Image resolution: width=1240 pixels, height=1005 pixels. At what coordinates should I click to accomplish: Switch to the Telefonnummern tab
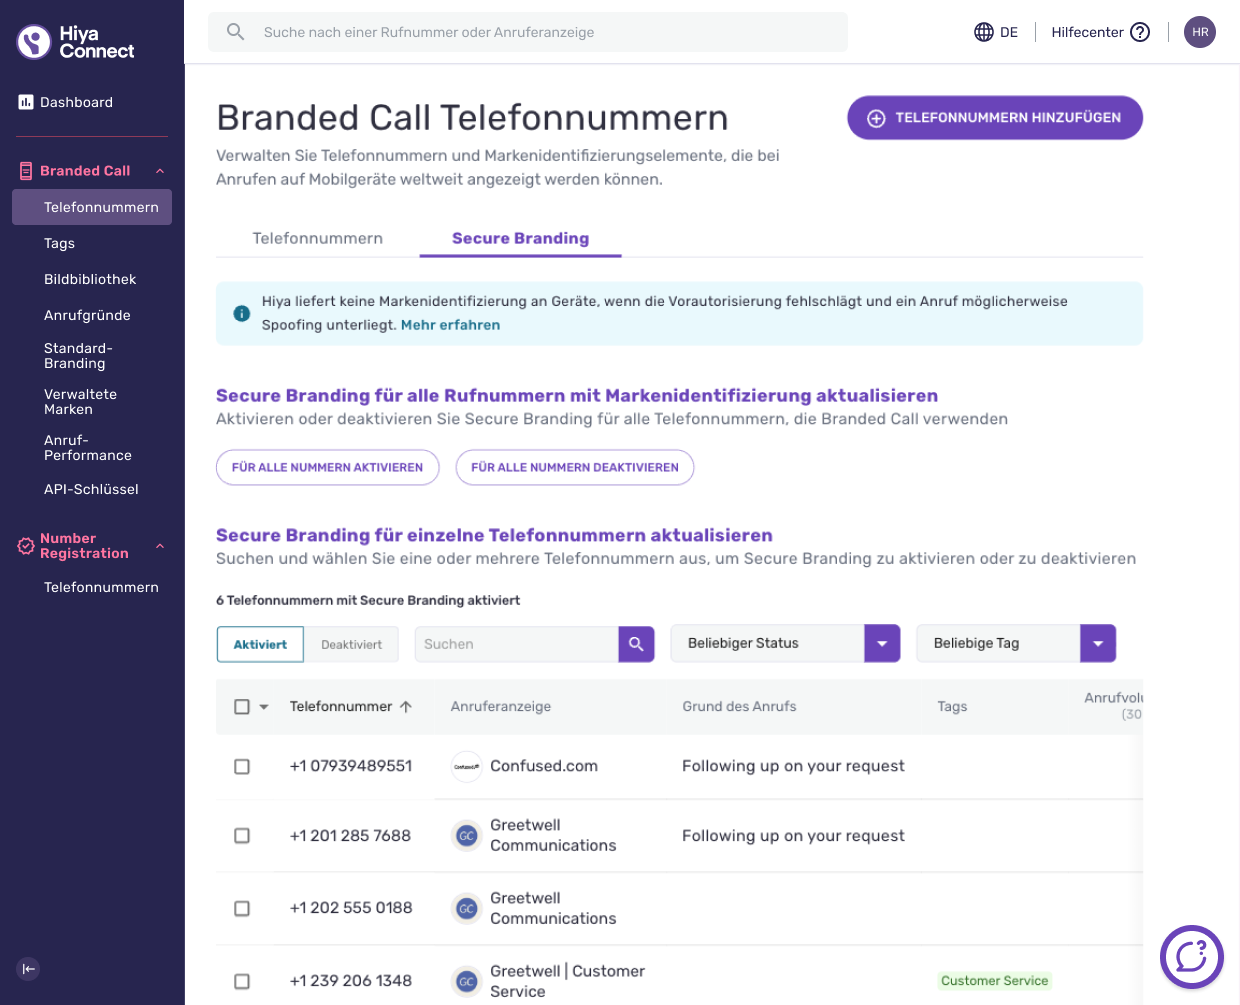click(x=317, y=238)
